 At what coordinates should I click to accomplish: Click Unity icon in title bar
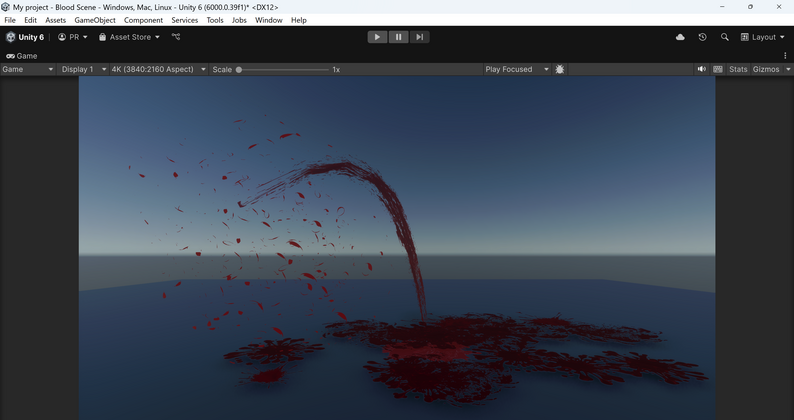6,7
